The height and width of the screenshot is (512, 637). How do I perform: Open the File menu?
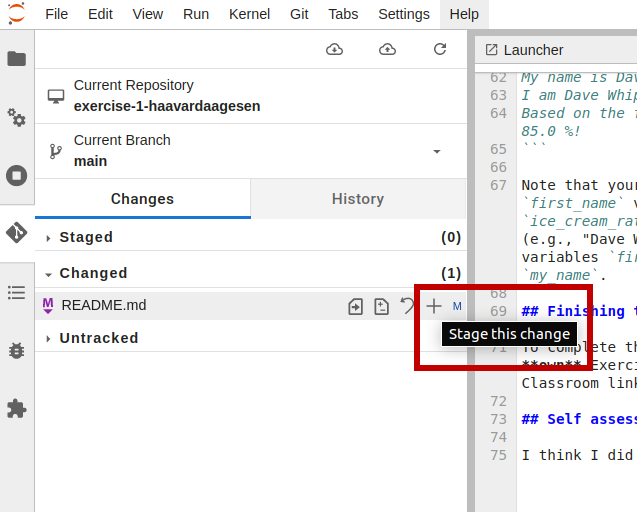pyautogui.click(x=56, y=14)
